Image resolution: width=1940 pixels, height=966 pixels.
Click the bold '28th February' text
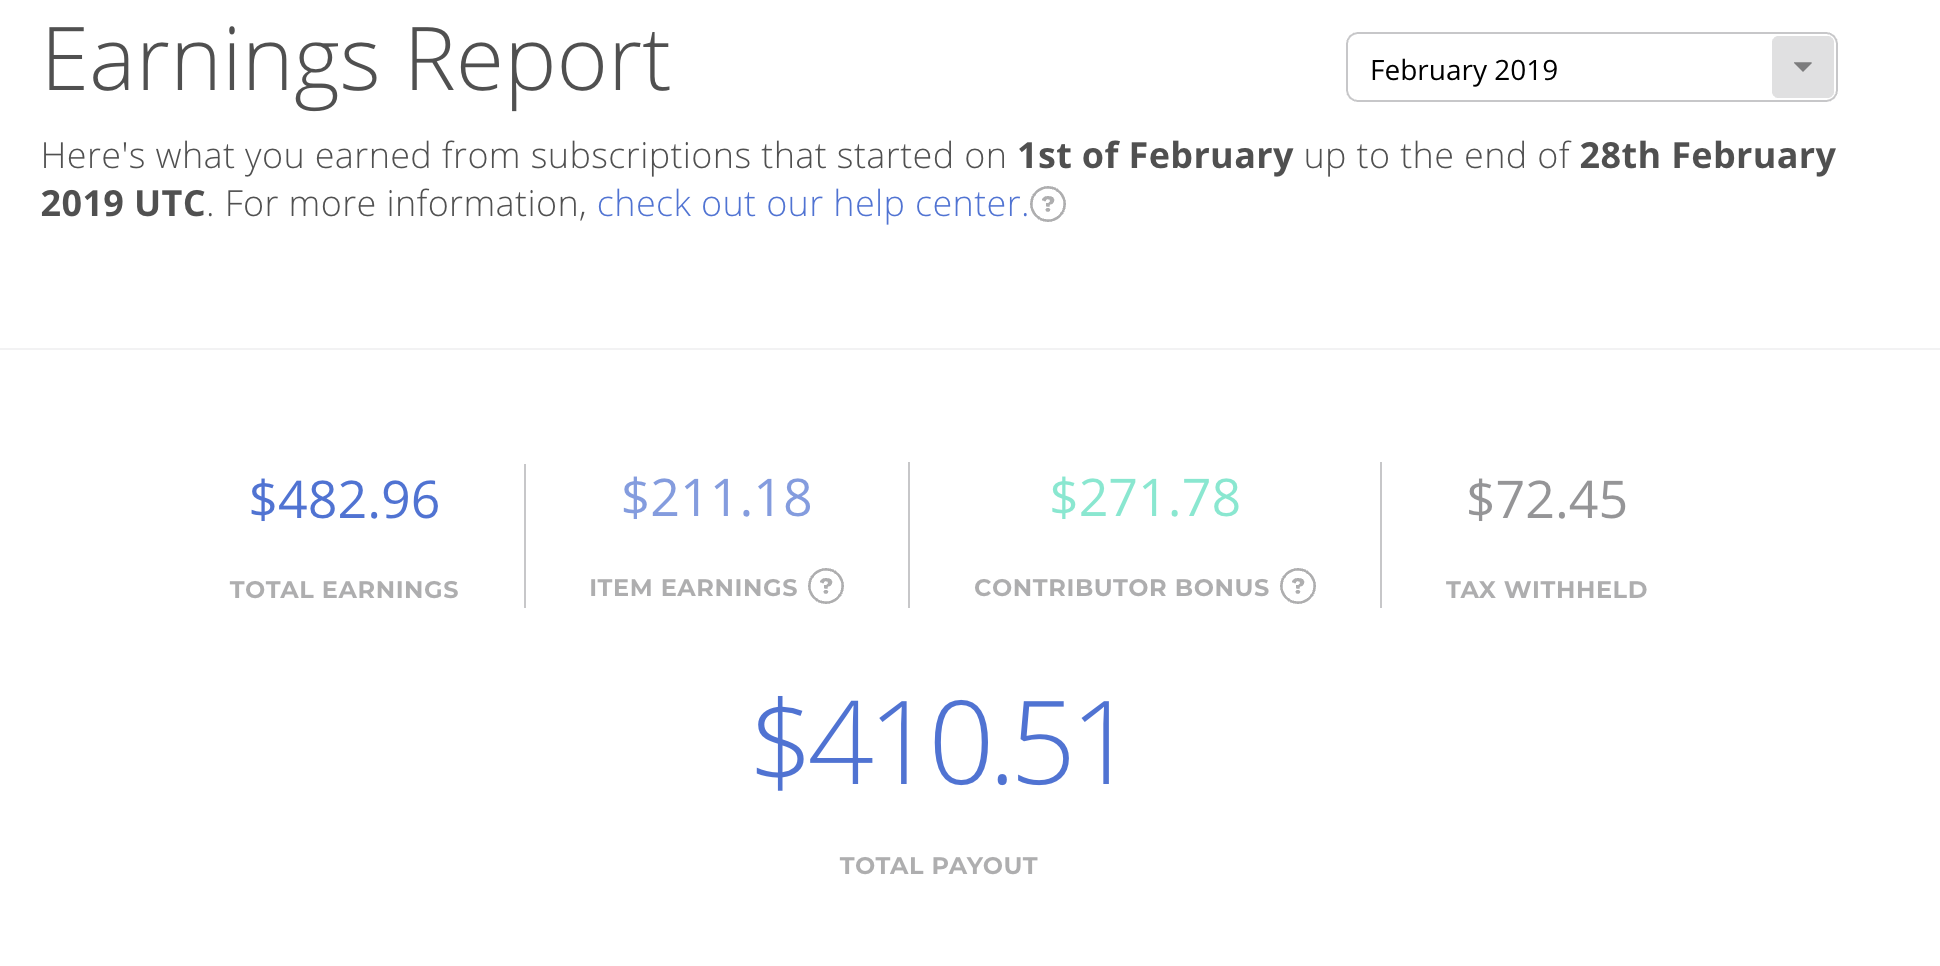(1707, 156)
